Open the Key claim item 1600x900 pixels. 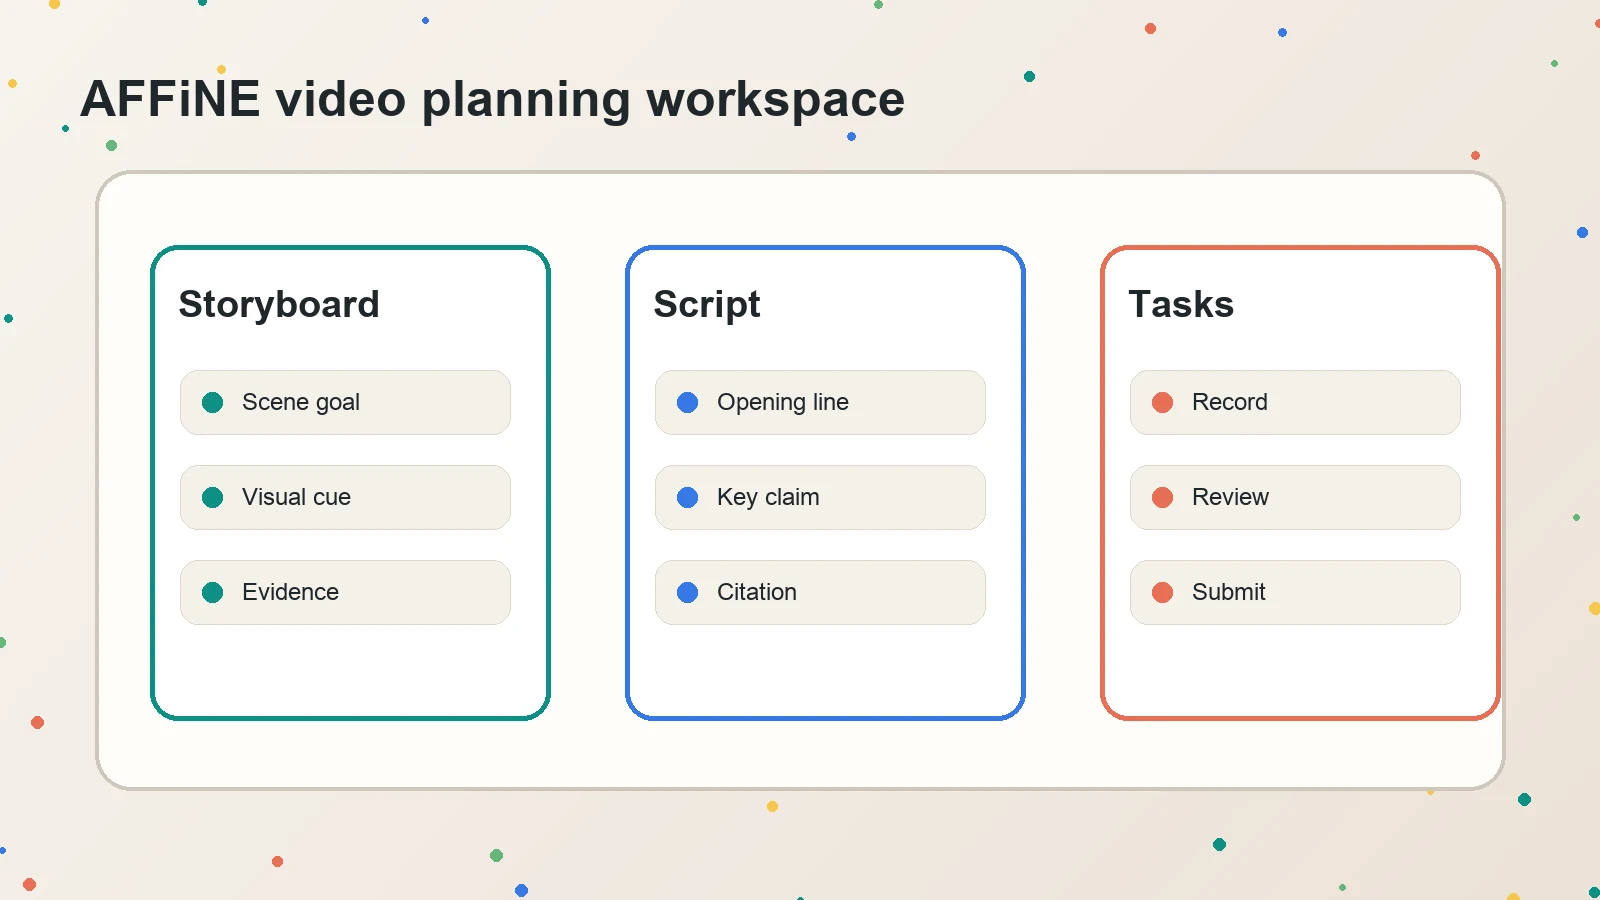(820, 497)
